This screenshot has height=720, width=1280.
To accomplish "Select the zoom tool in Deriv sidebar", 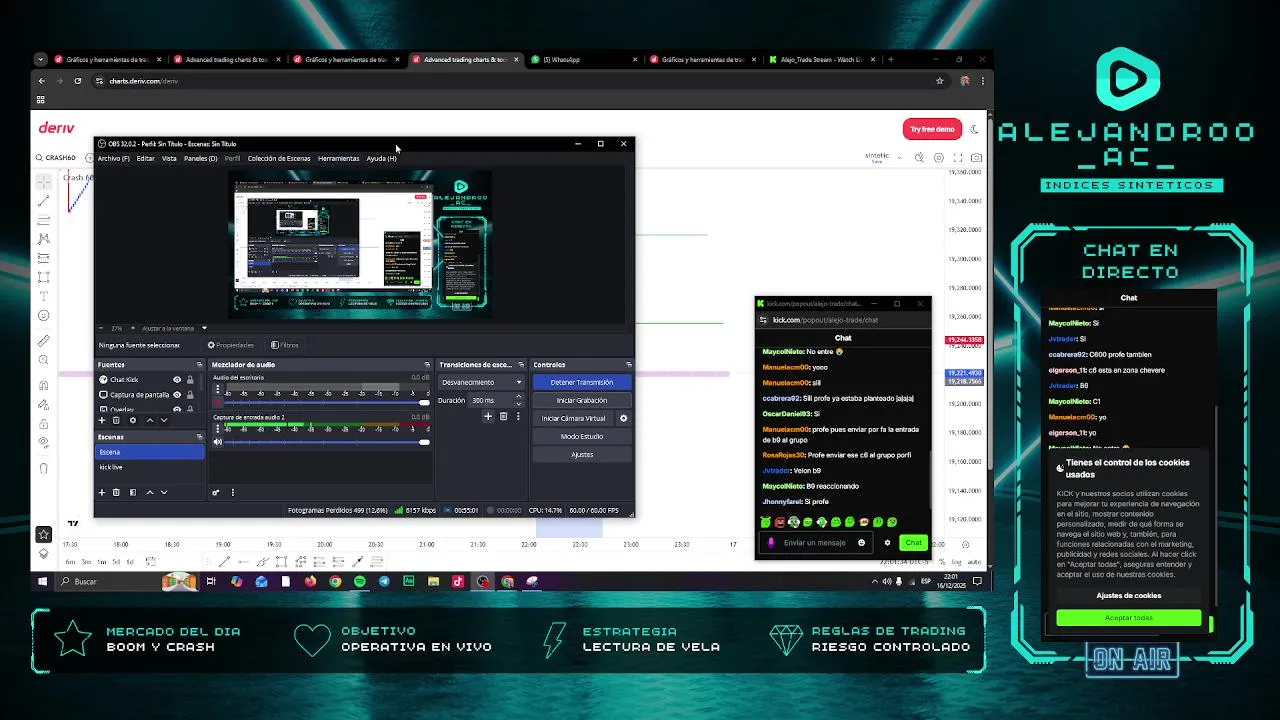I will 44,360.
